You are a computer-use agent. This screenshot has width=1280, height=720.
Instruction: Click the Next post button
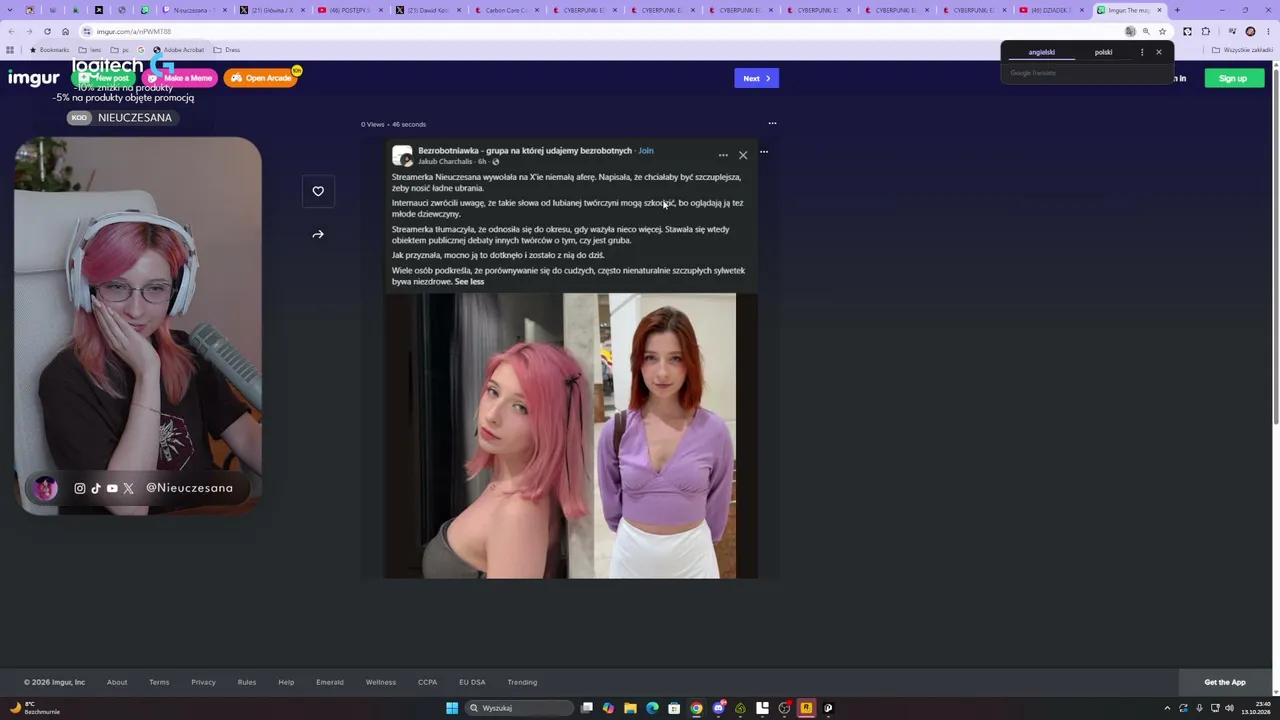(756, 78)
